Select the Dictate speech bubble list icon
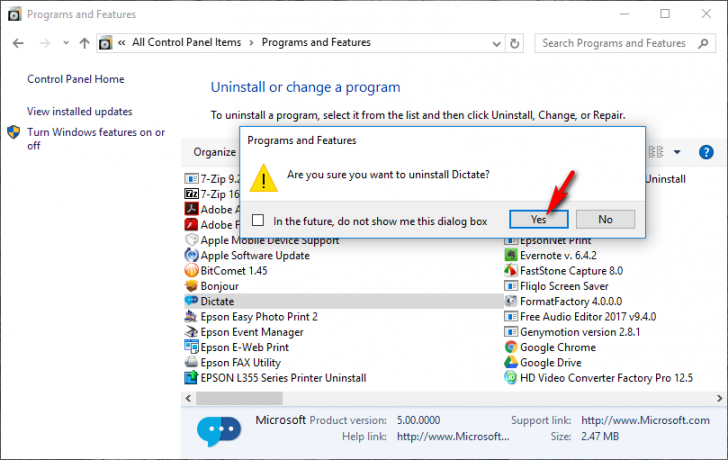 coord(191,301)
